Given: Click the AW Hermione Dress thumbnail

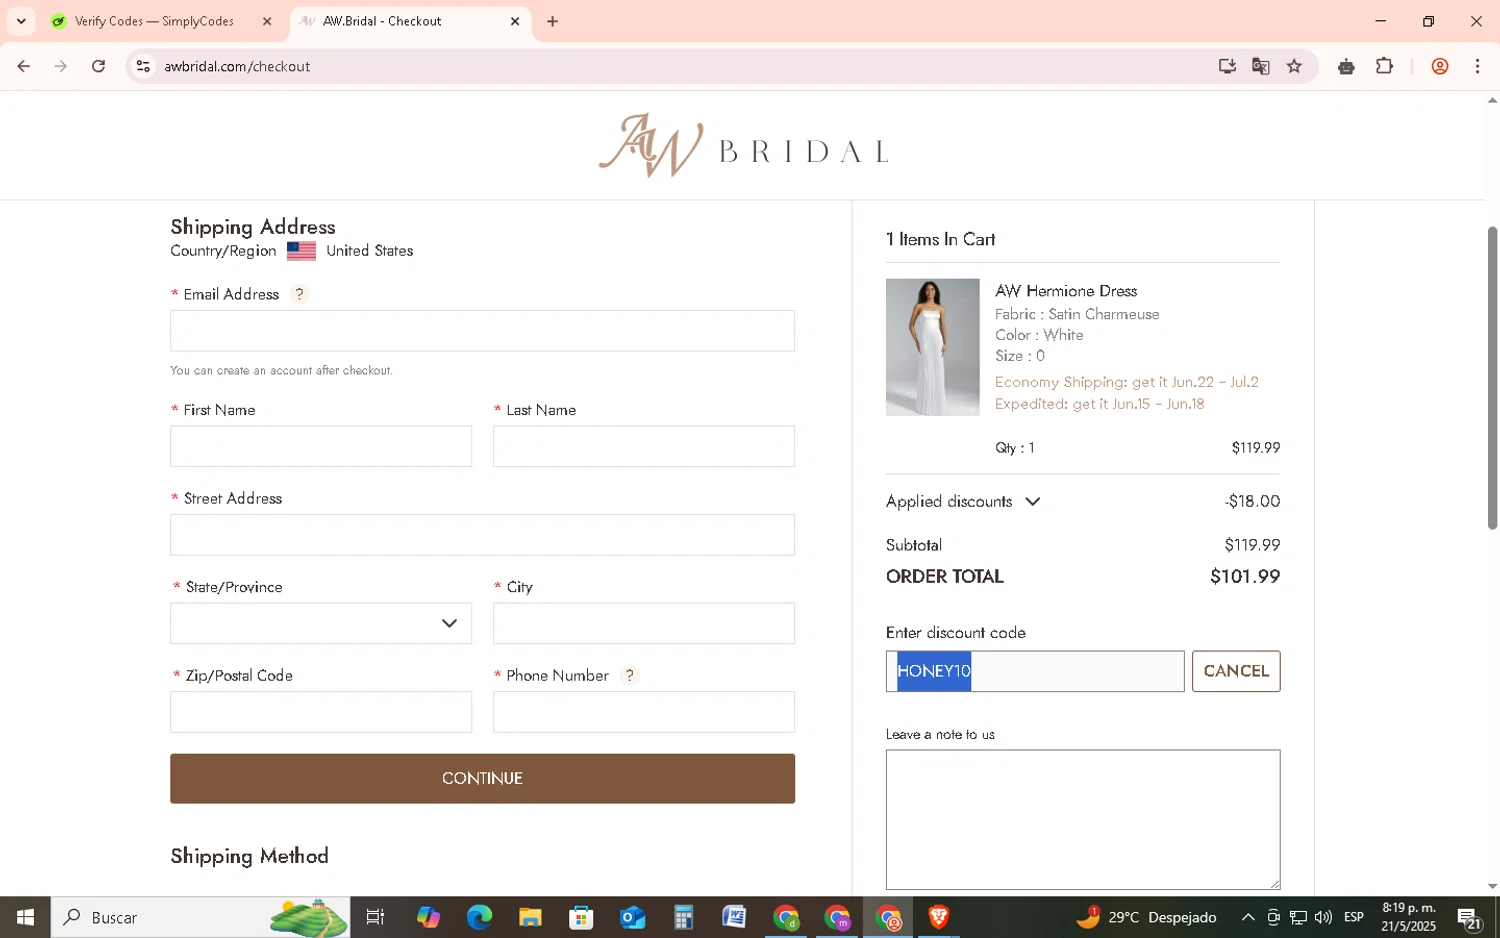Looking at the screenshot, I should (932, 347).
